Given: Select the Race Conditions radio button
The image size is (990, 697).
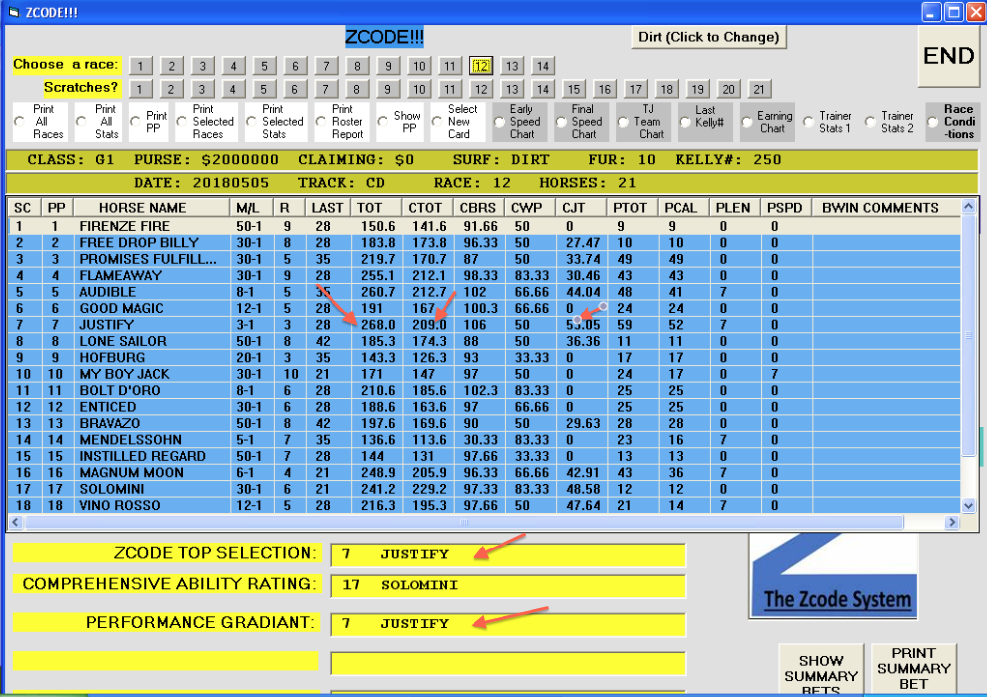Looking at the screenshot, I should (x=933, y=122).
